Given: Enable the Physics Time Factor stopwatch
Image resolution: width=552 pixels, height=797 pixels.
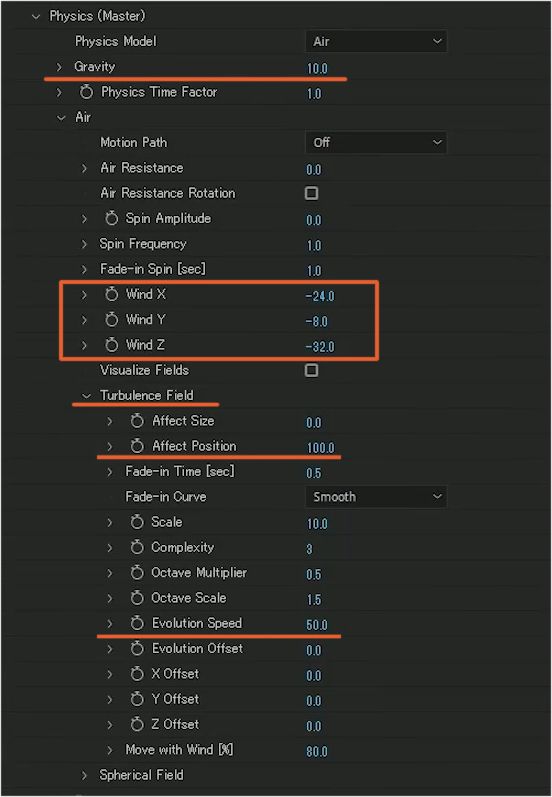Looking at the screenshot, I should coord(86,92).
